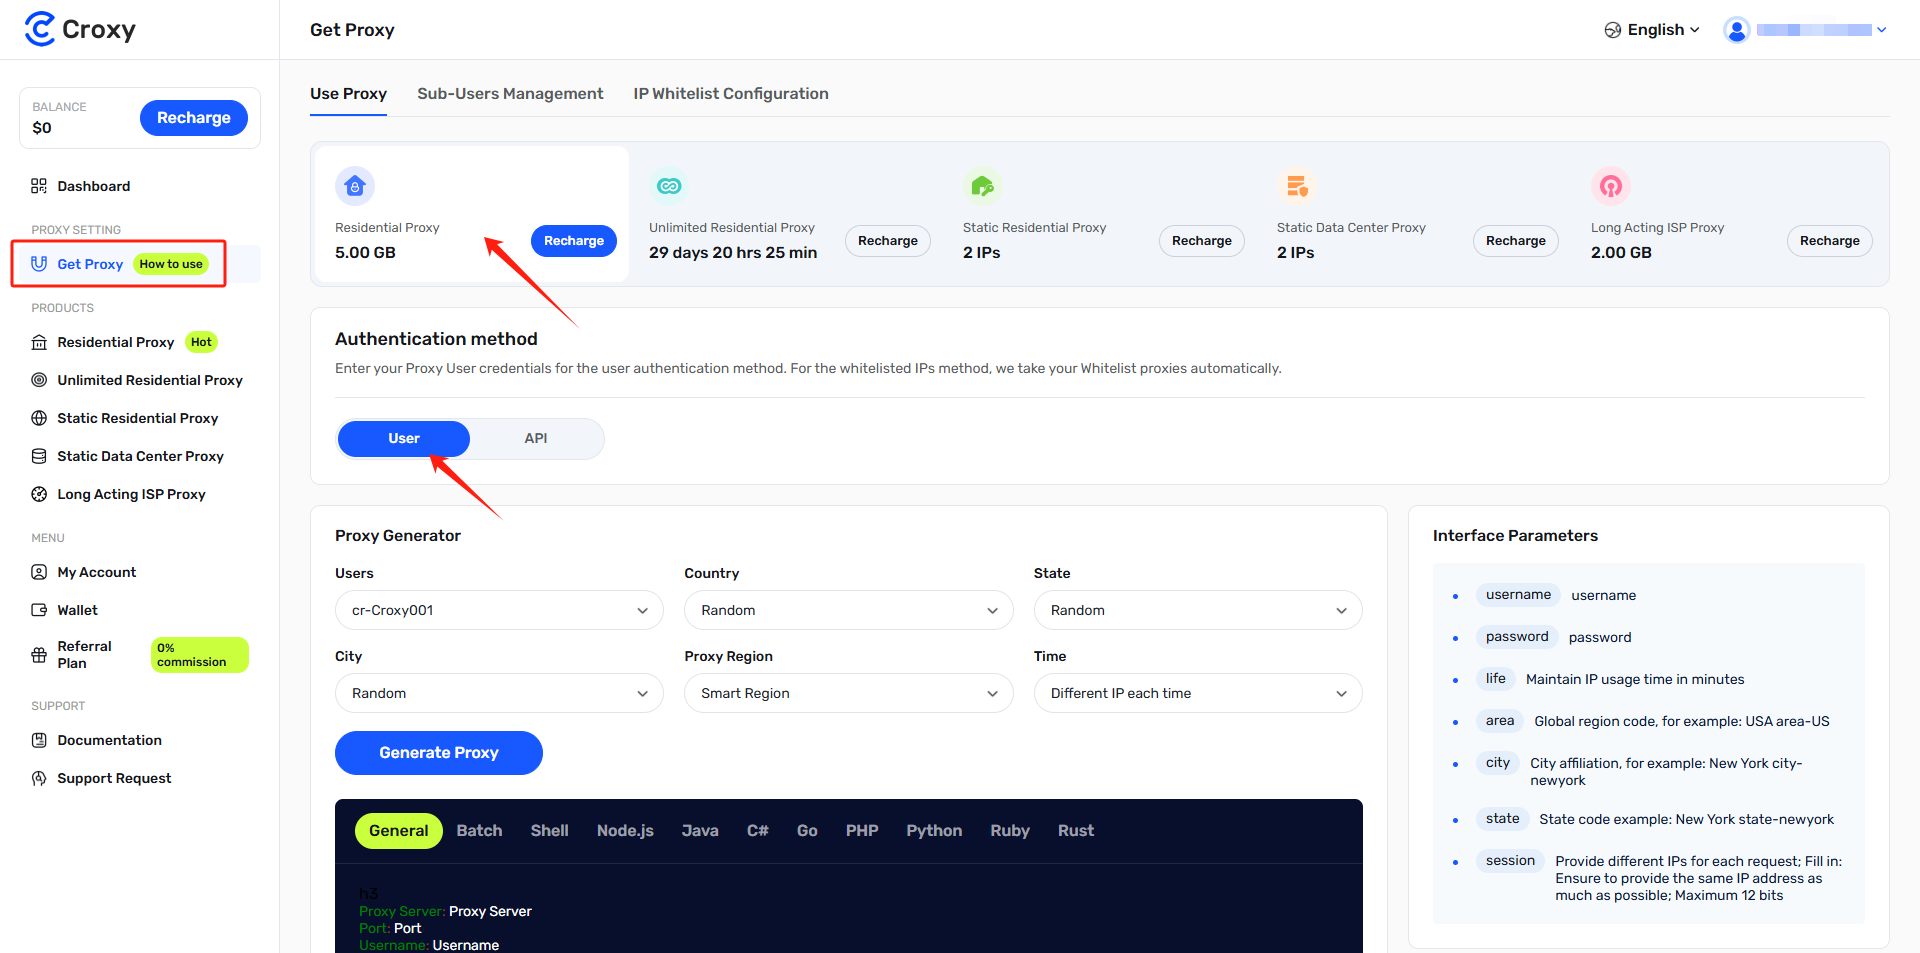Select User authentication method
The image size is (1920, 953).
click(404, 438)
